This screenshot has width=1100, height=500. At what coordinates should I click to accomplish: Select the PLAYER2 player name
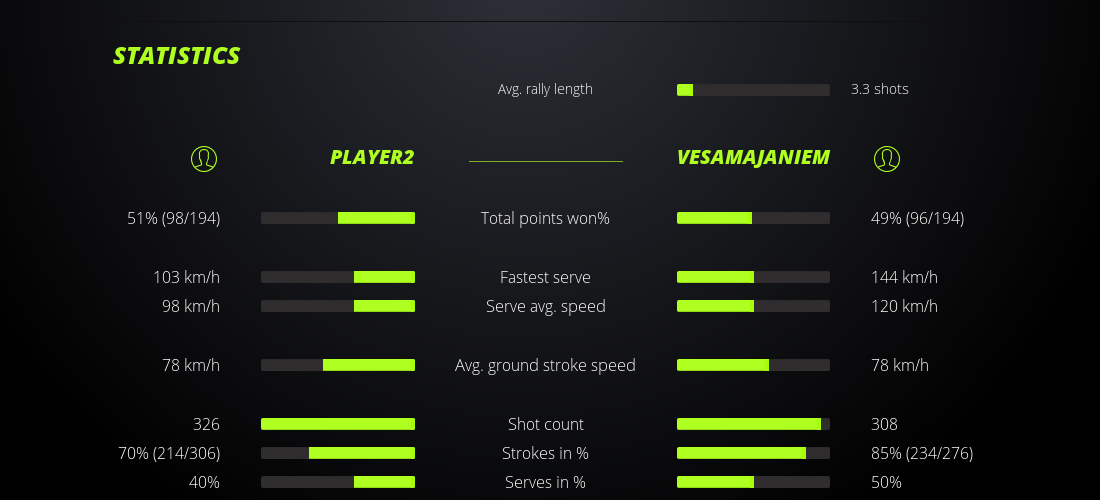[x=372, y=157]
